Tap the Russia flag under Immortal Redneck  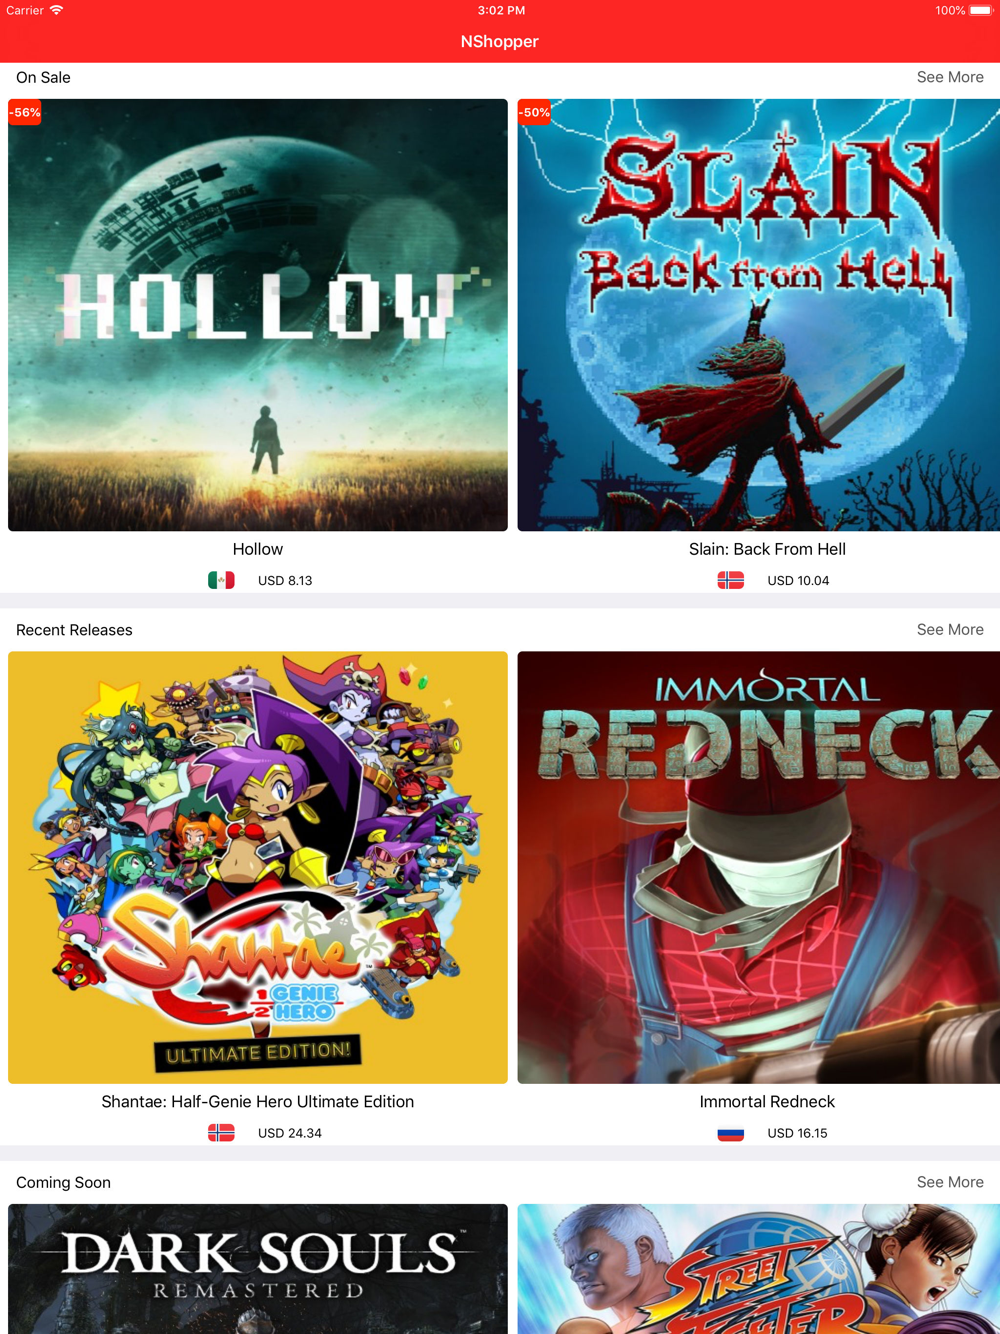(731, 1133)
